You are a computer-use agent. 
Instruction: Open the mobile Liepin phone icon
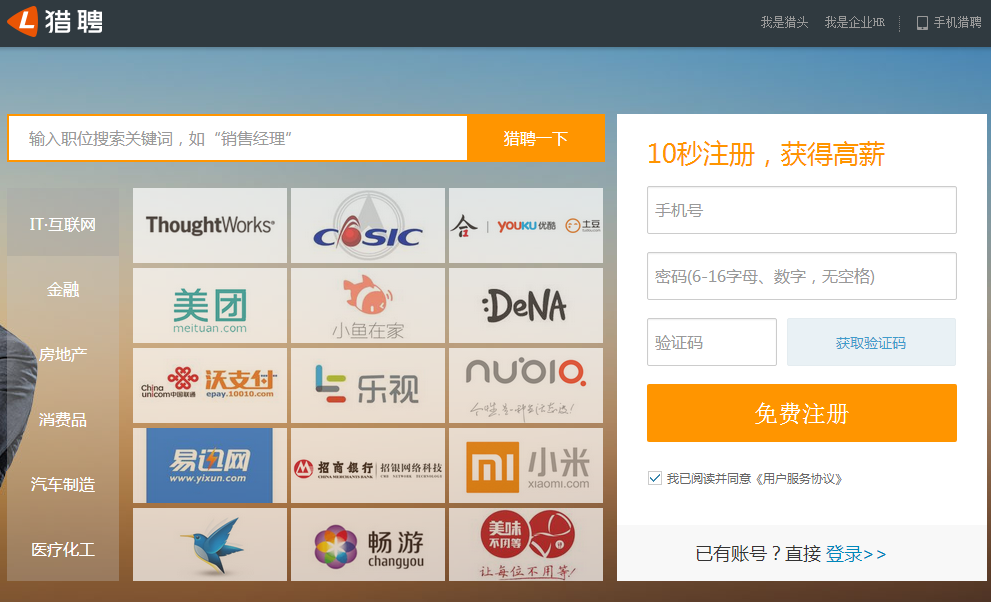click(x=922, y=23)
